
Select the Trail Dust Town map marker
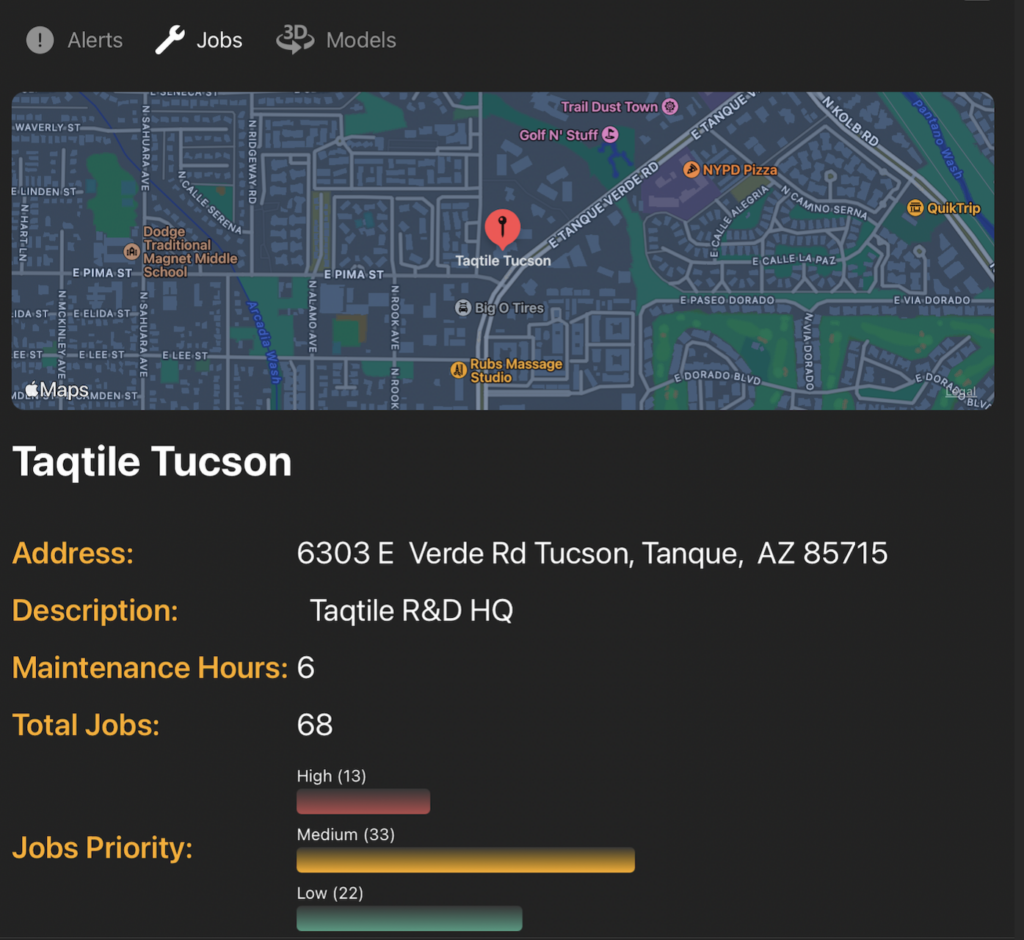pos(670,106)
